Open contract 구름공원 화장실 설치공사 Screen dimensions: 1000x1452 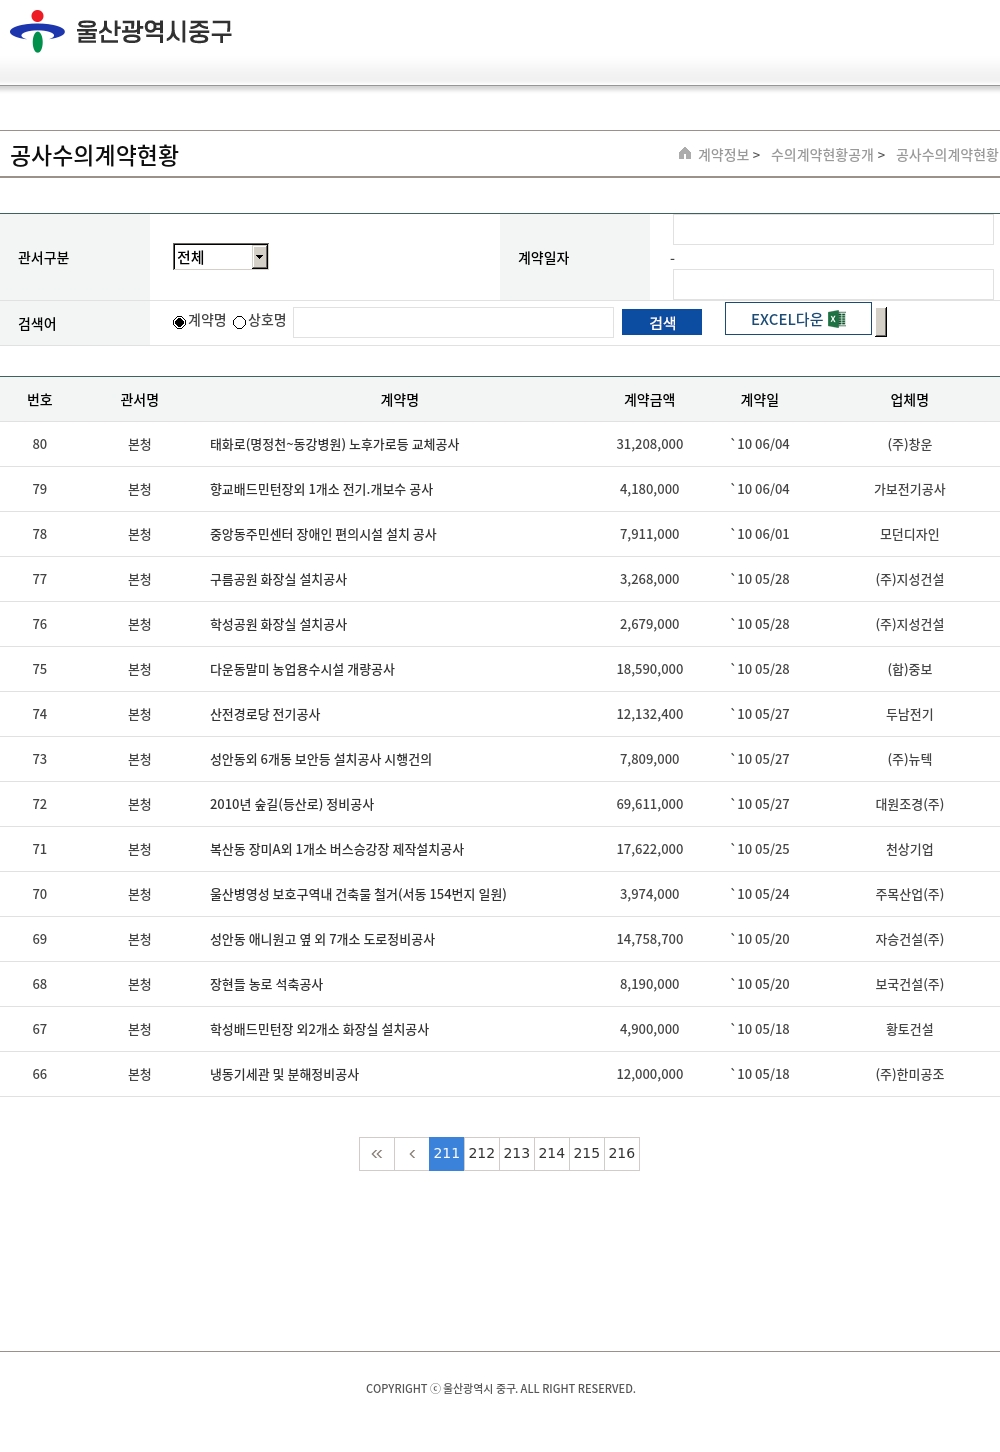pos(278,580)
